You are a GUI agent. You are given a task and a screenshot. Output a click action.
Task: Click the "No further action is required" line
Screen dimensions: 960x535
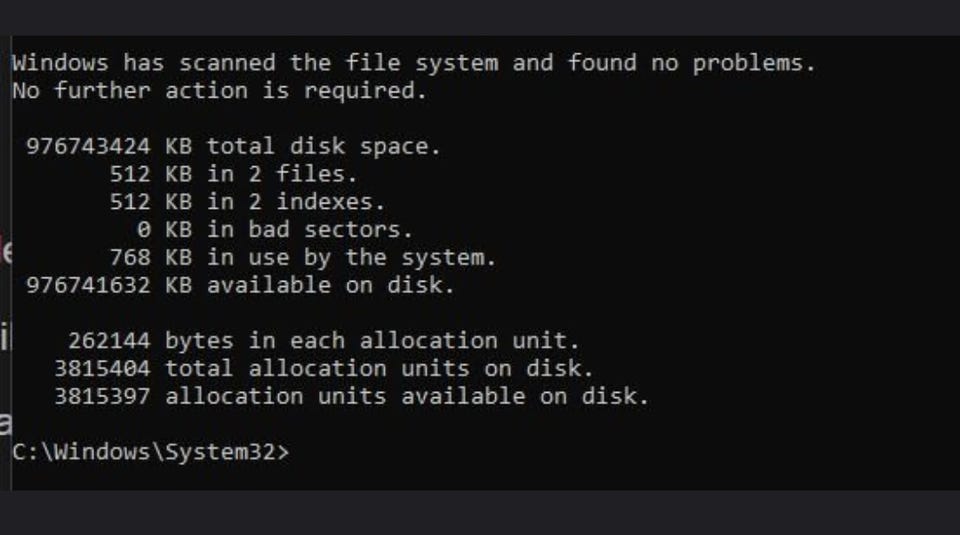(x=219, y=91)
